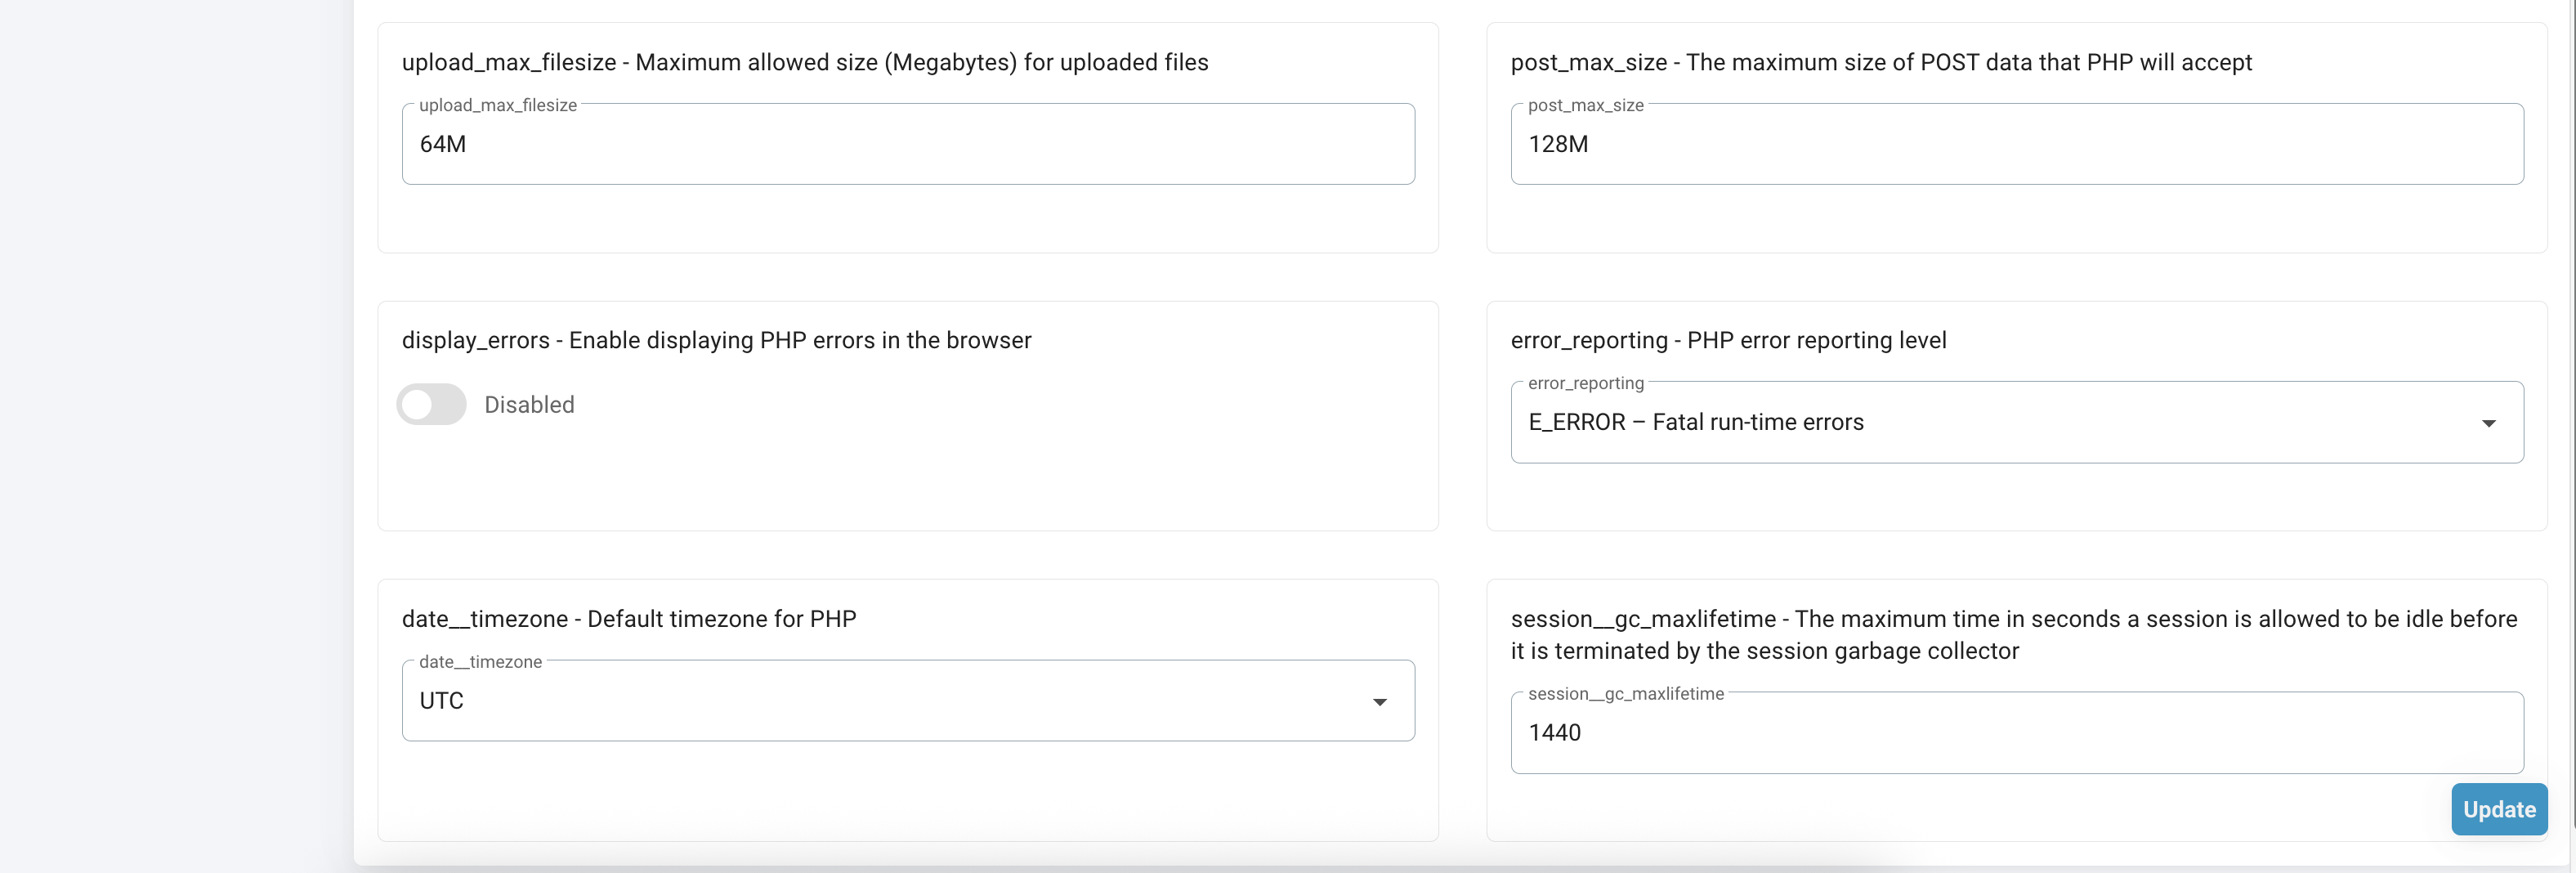
Task: Click the Update button
Action: click(x=2499, y=809)
